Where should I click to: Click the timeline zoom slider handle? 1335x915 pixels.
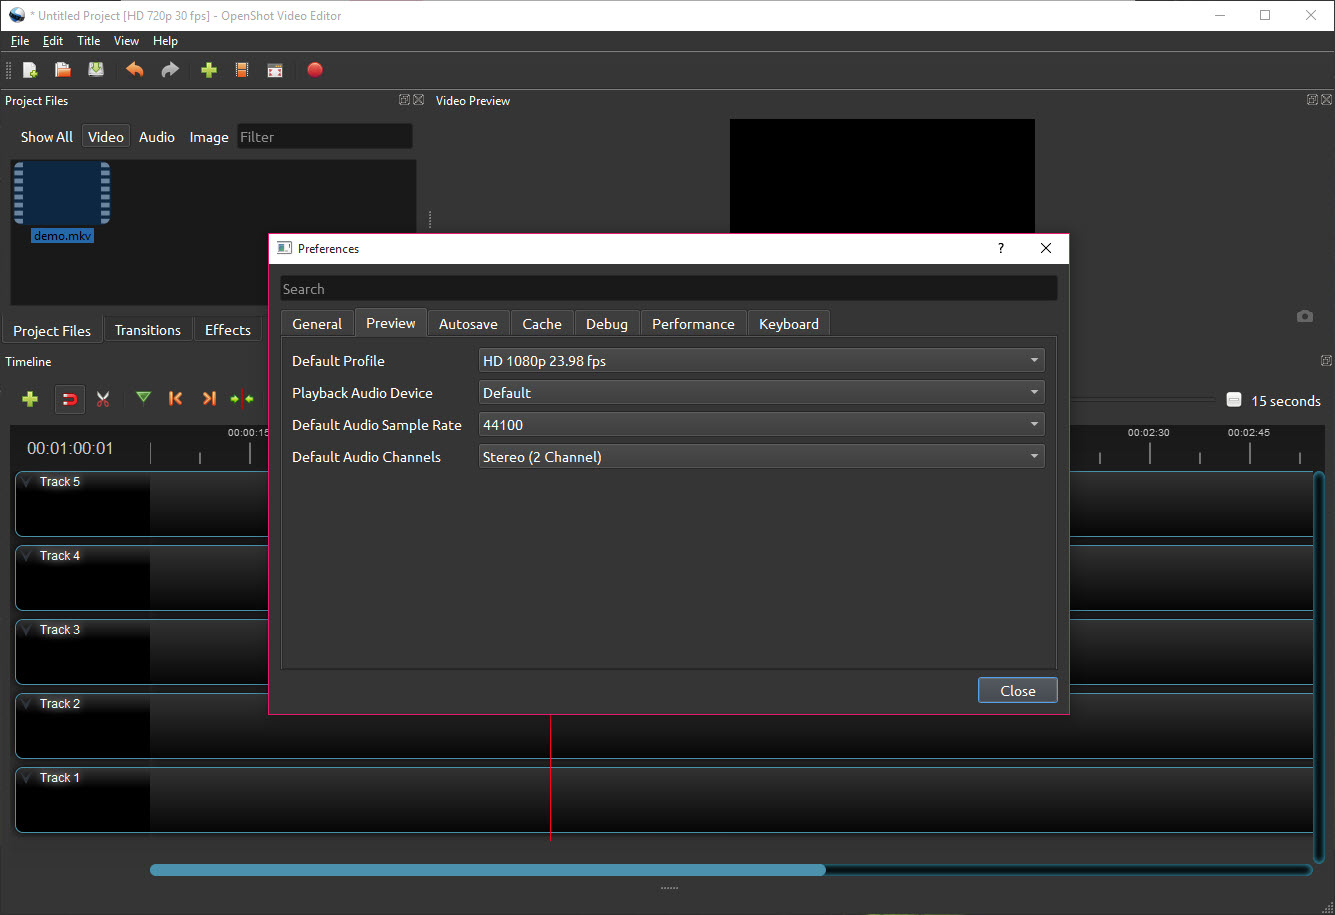coord(1234,400)
